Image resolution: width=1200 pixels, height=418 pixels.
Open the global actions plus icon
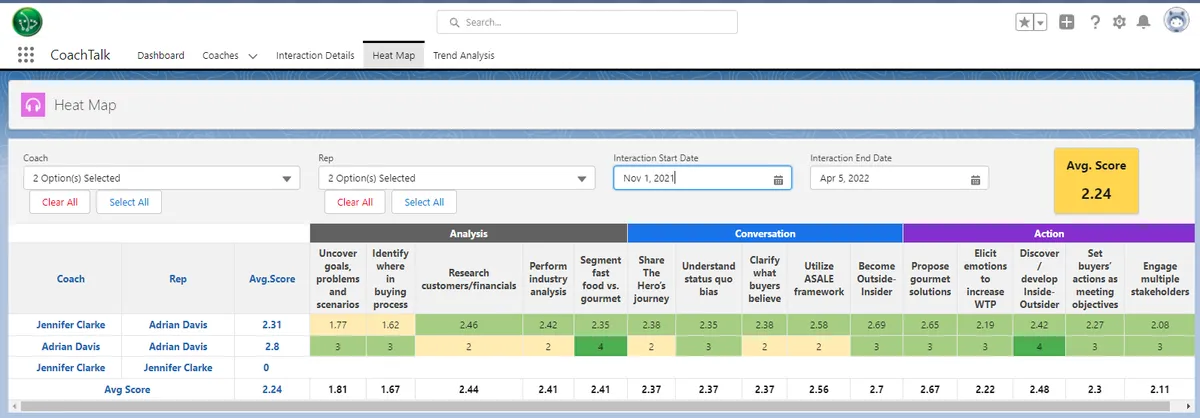1067,22
